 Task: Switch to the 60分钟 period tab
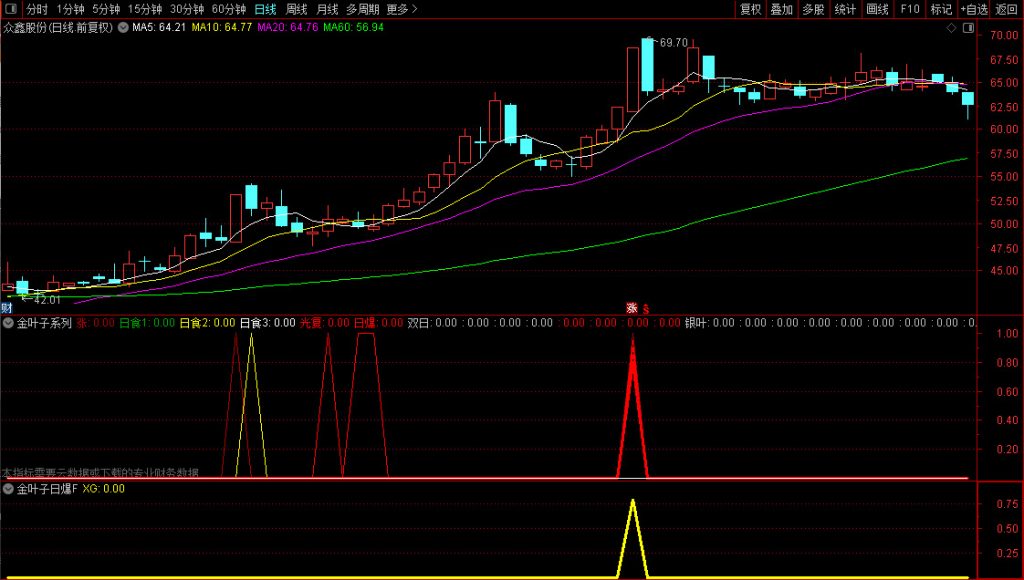[x=229, y=9]
